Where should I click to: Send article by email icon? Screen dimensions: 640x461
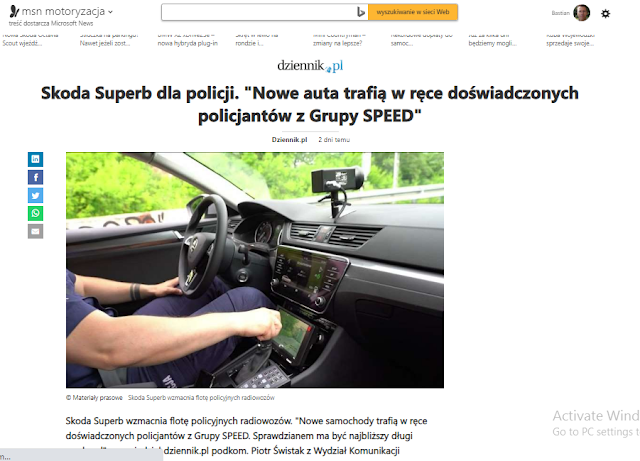(x=36, y=232)
